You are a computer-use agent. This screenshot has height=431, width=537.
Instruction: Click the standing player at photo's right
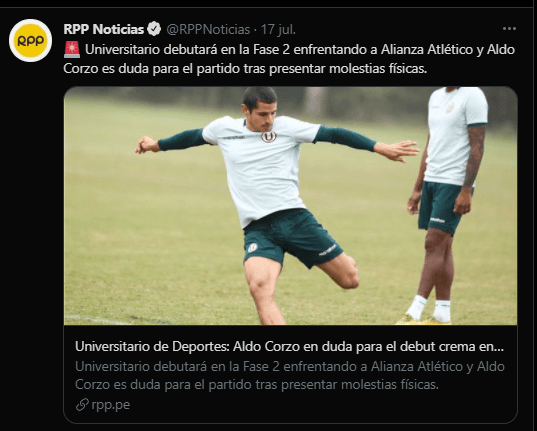(448, 206)
